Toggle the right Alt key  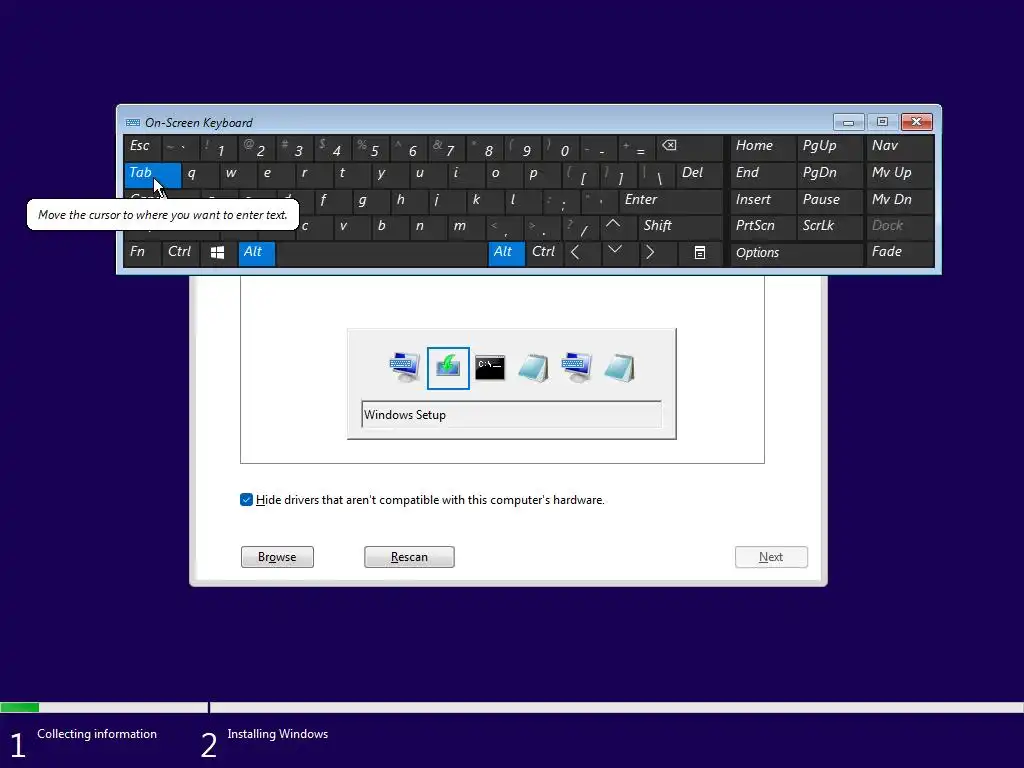point(507,253)
